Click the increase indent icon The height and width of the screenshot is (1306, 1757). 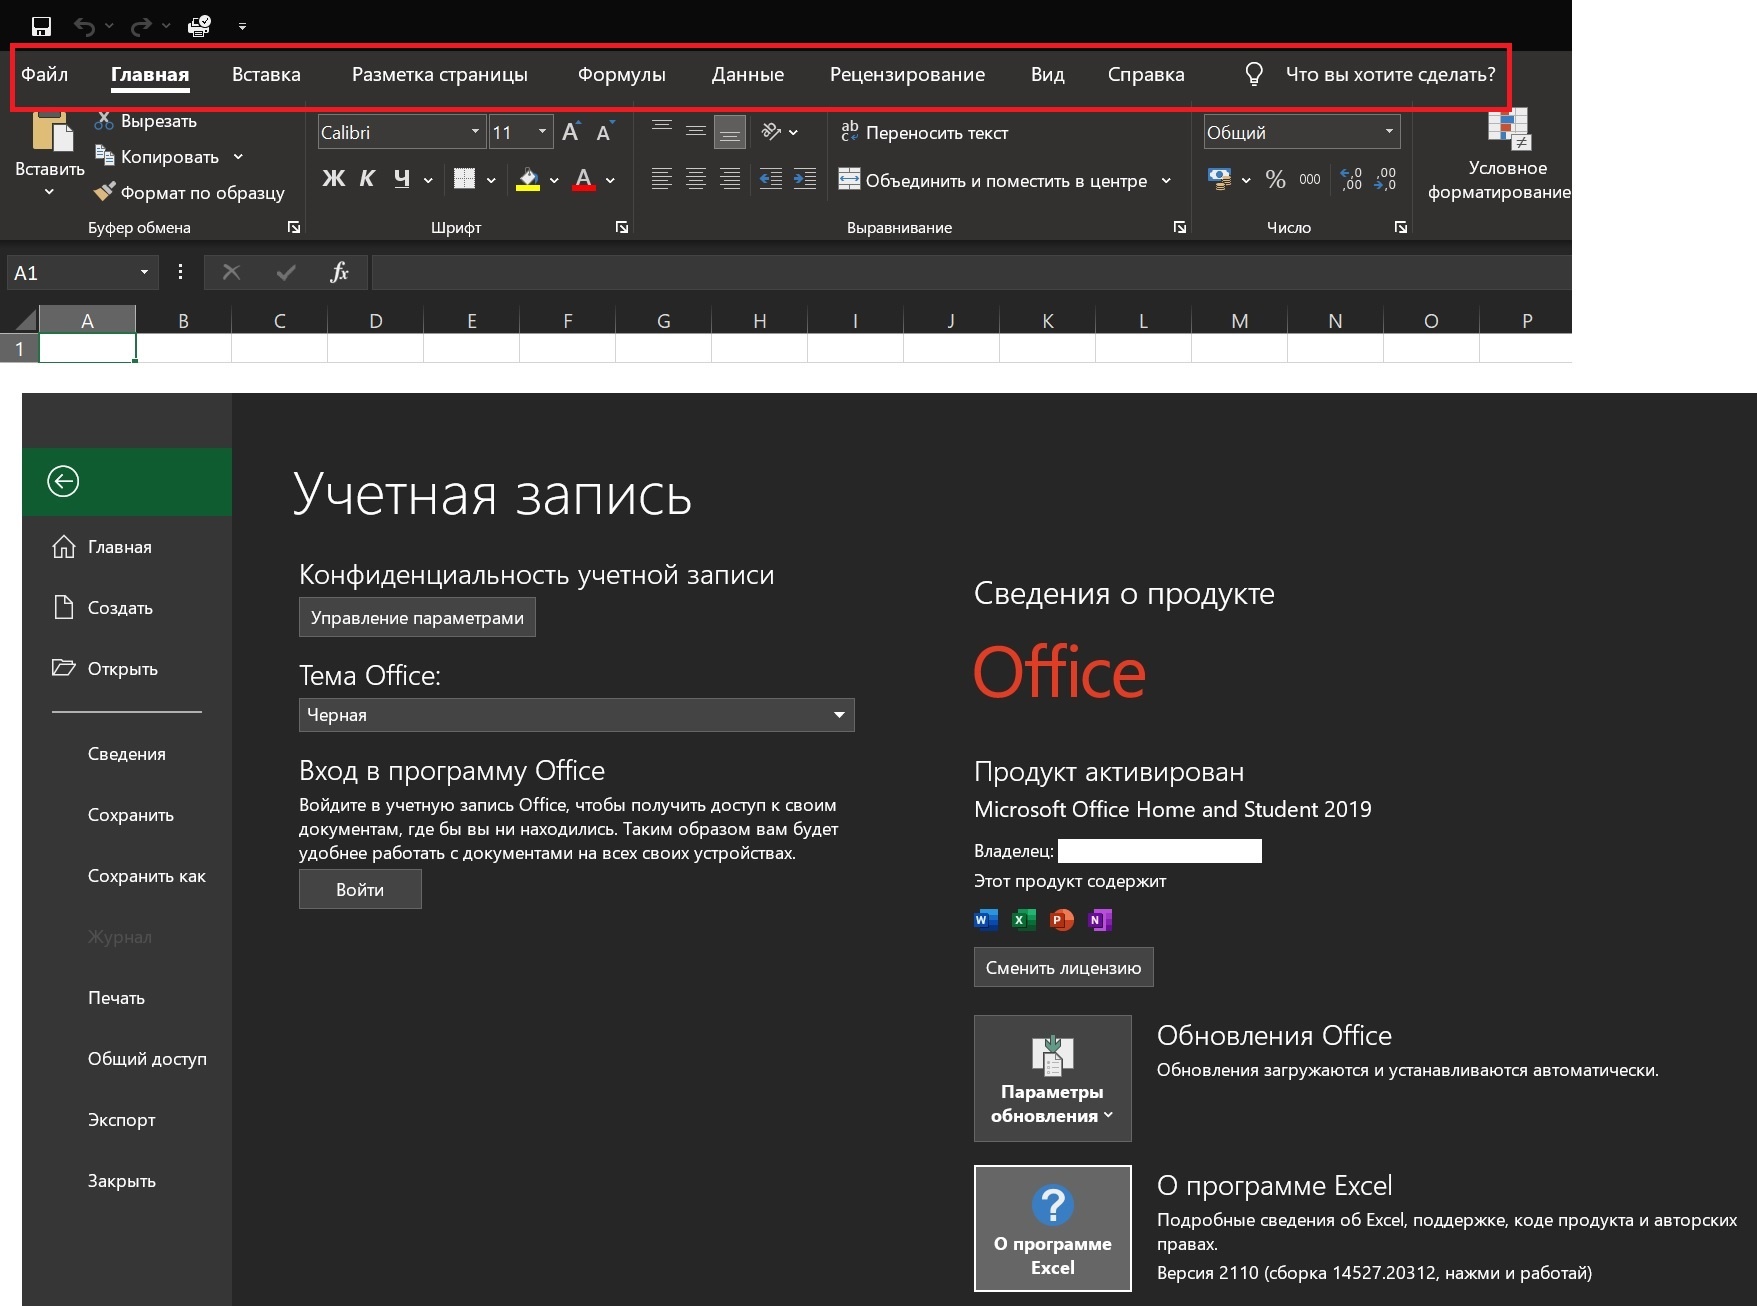click(x=805, y=179)
